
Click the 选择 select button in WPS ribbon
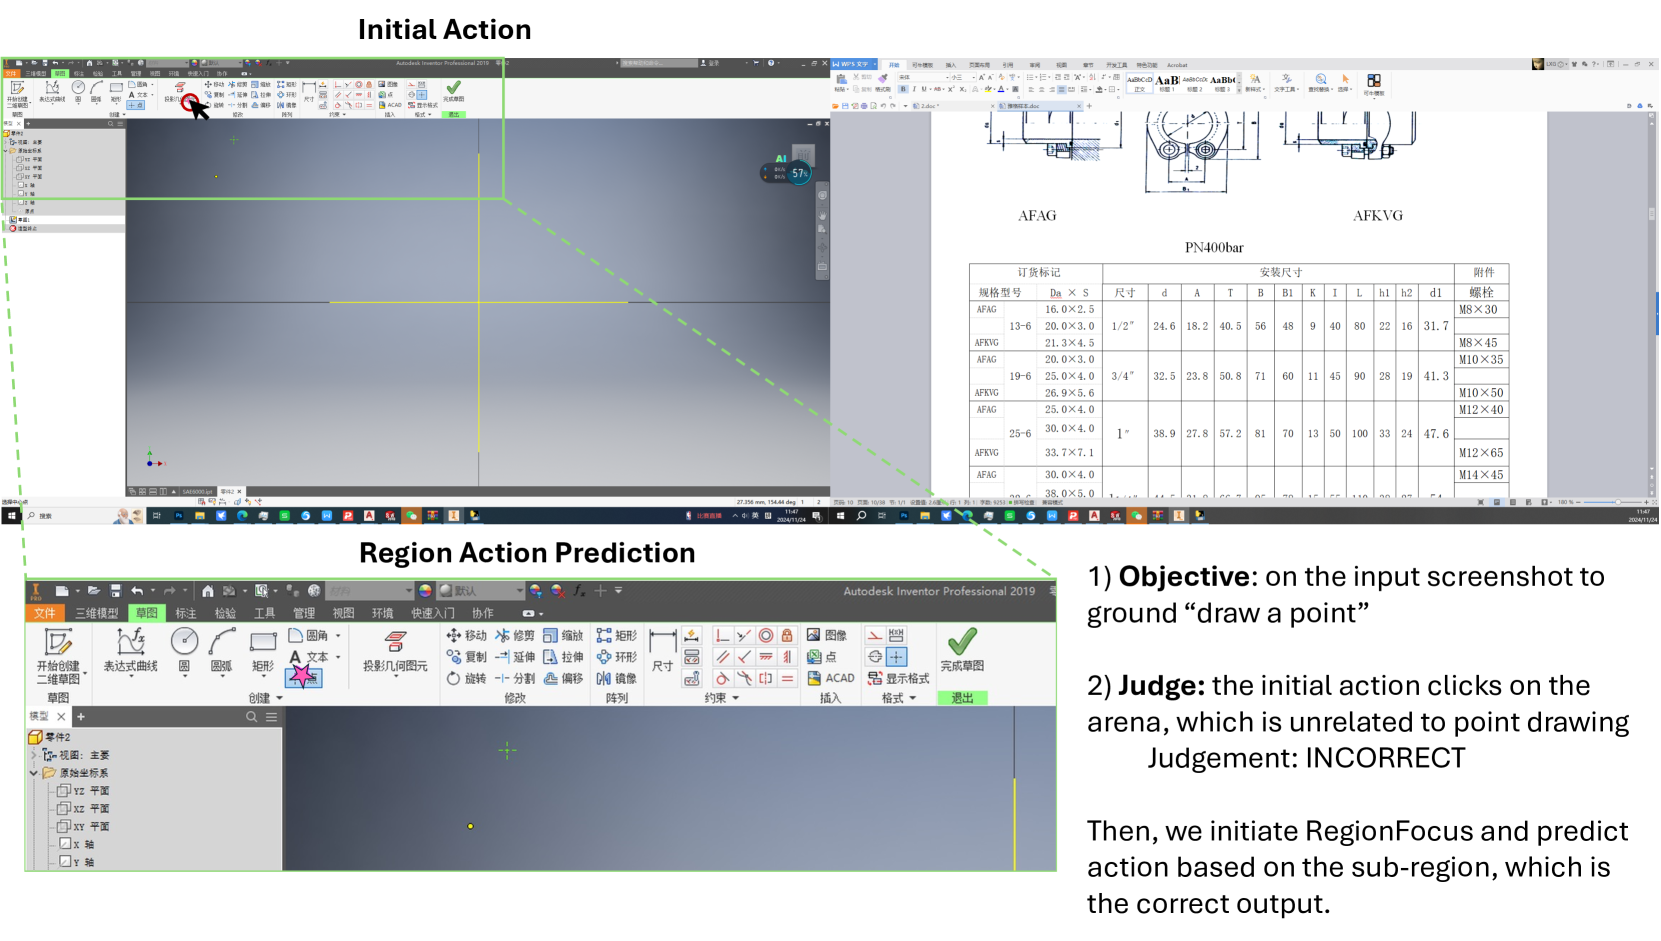pos(1346,82)
